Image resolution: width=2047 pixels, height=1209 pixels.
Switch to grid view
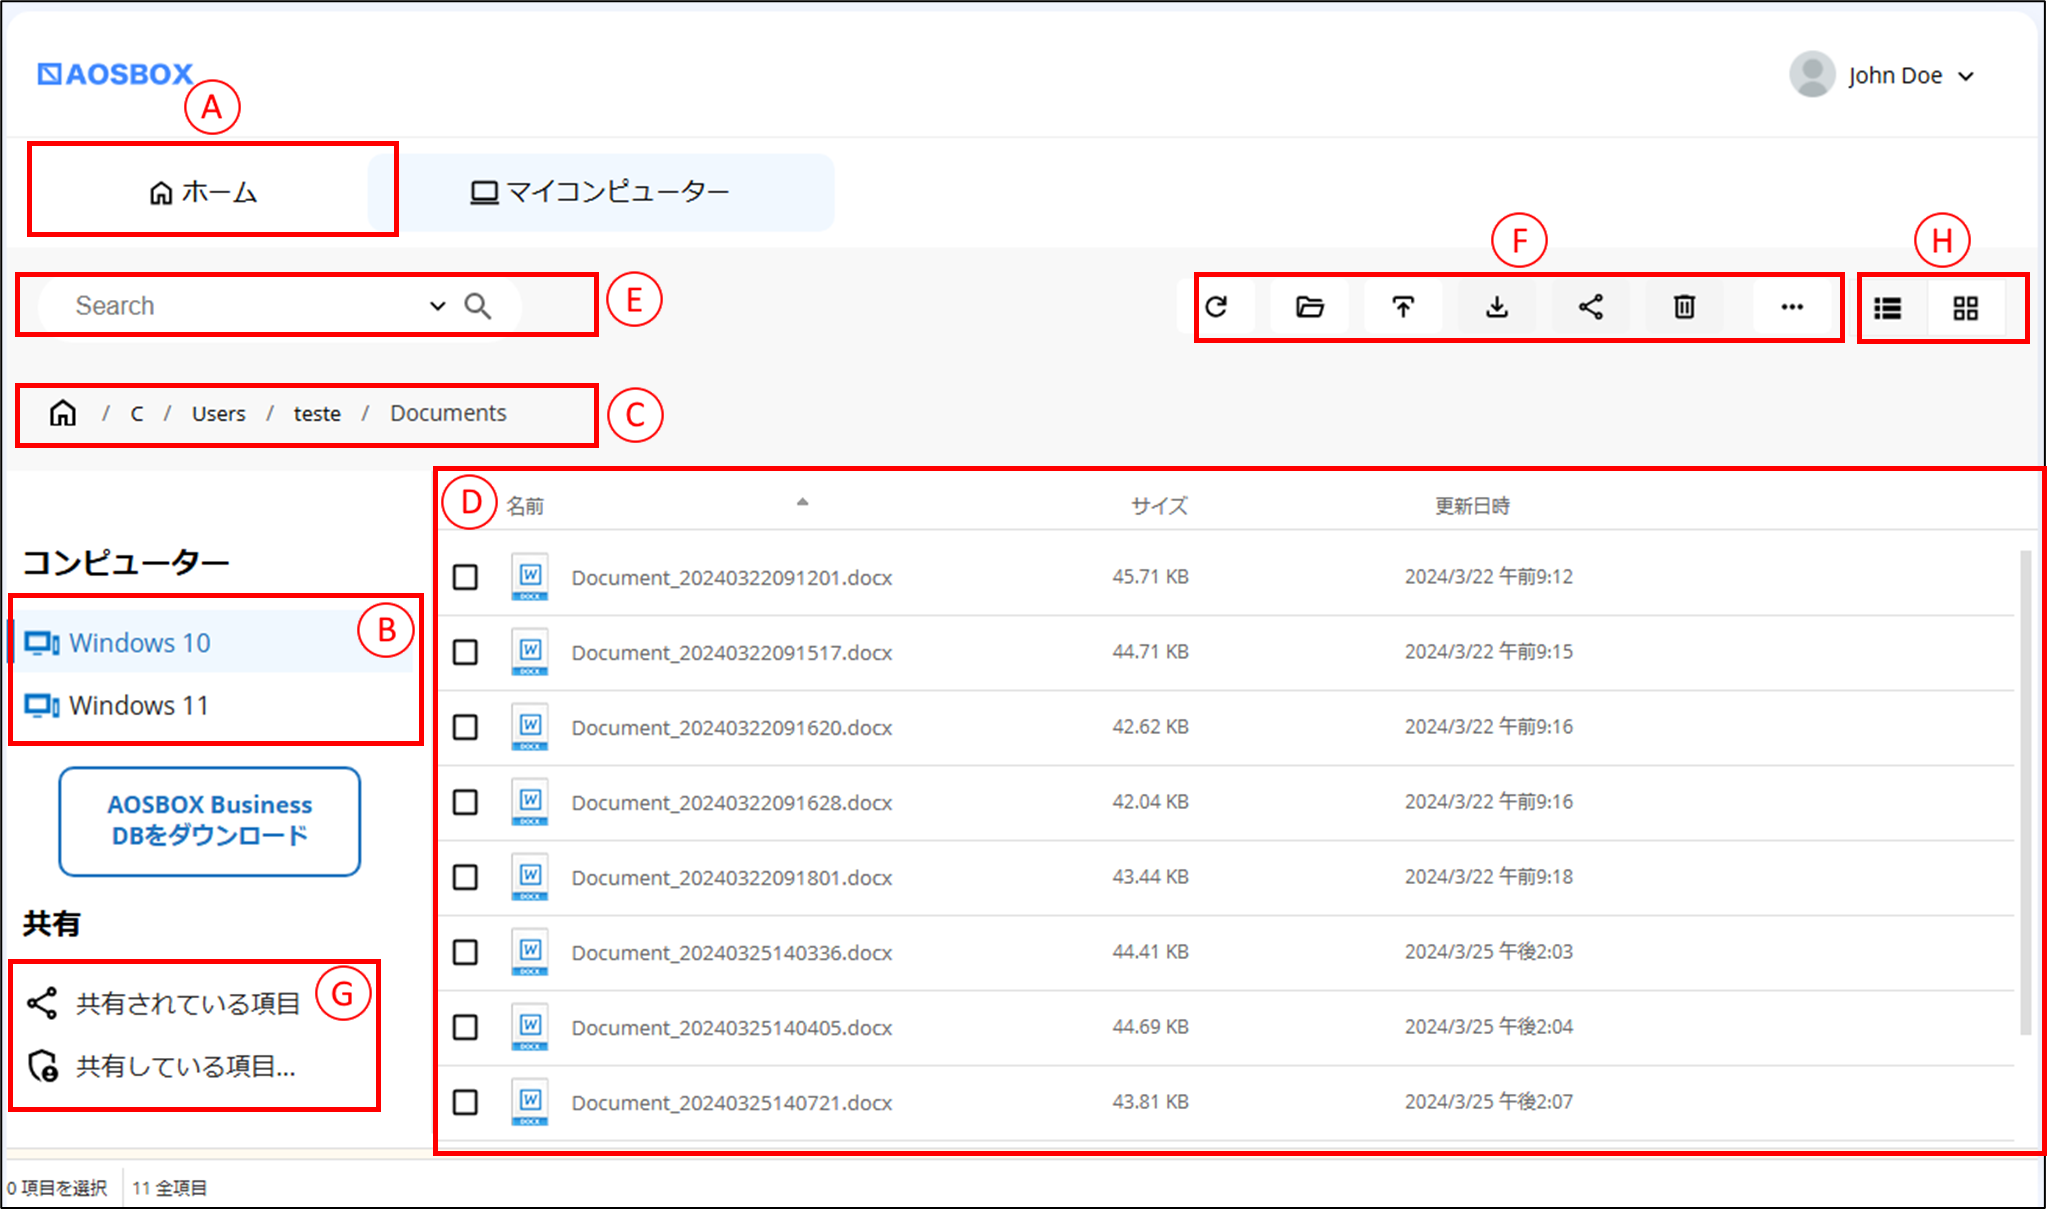1966,308
